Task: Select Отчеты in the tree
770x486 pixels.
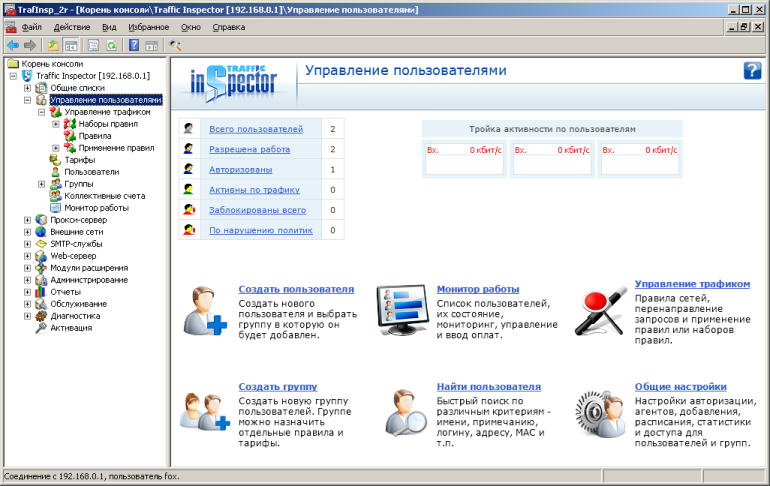Action: click(x=65, y=293)
